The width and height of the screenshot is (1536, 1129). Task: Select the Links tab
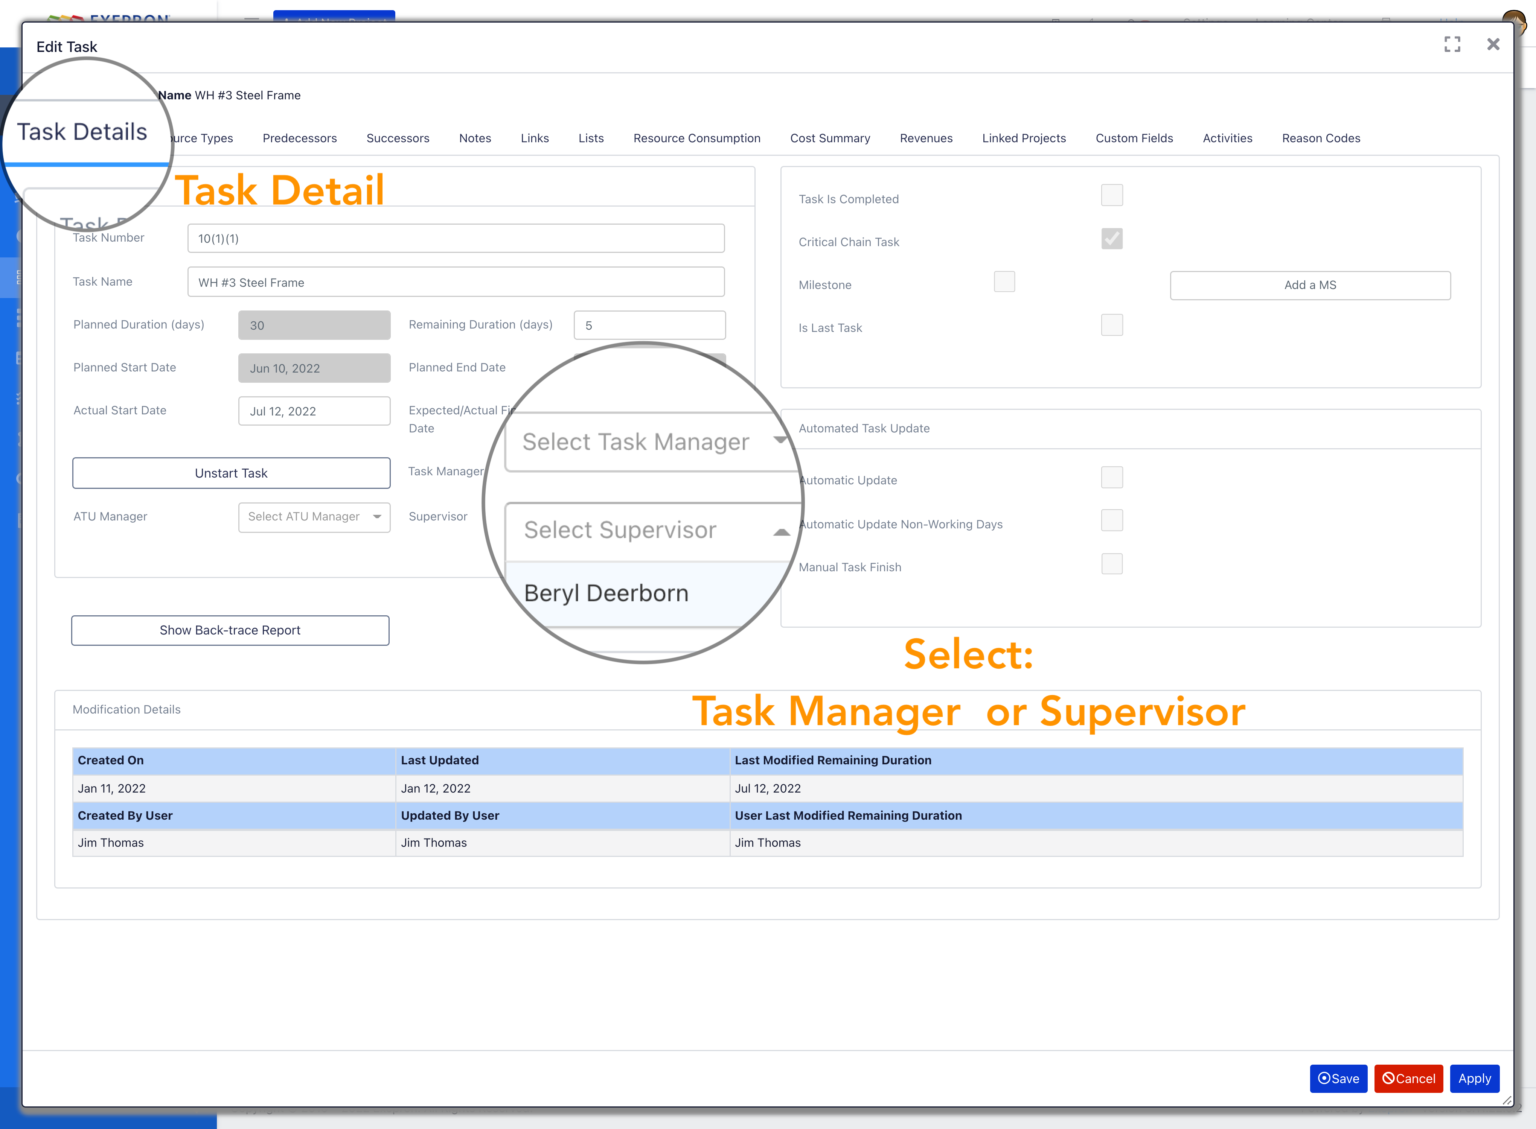click(535, 138)
